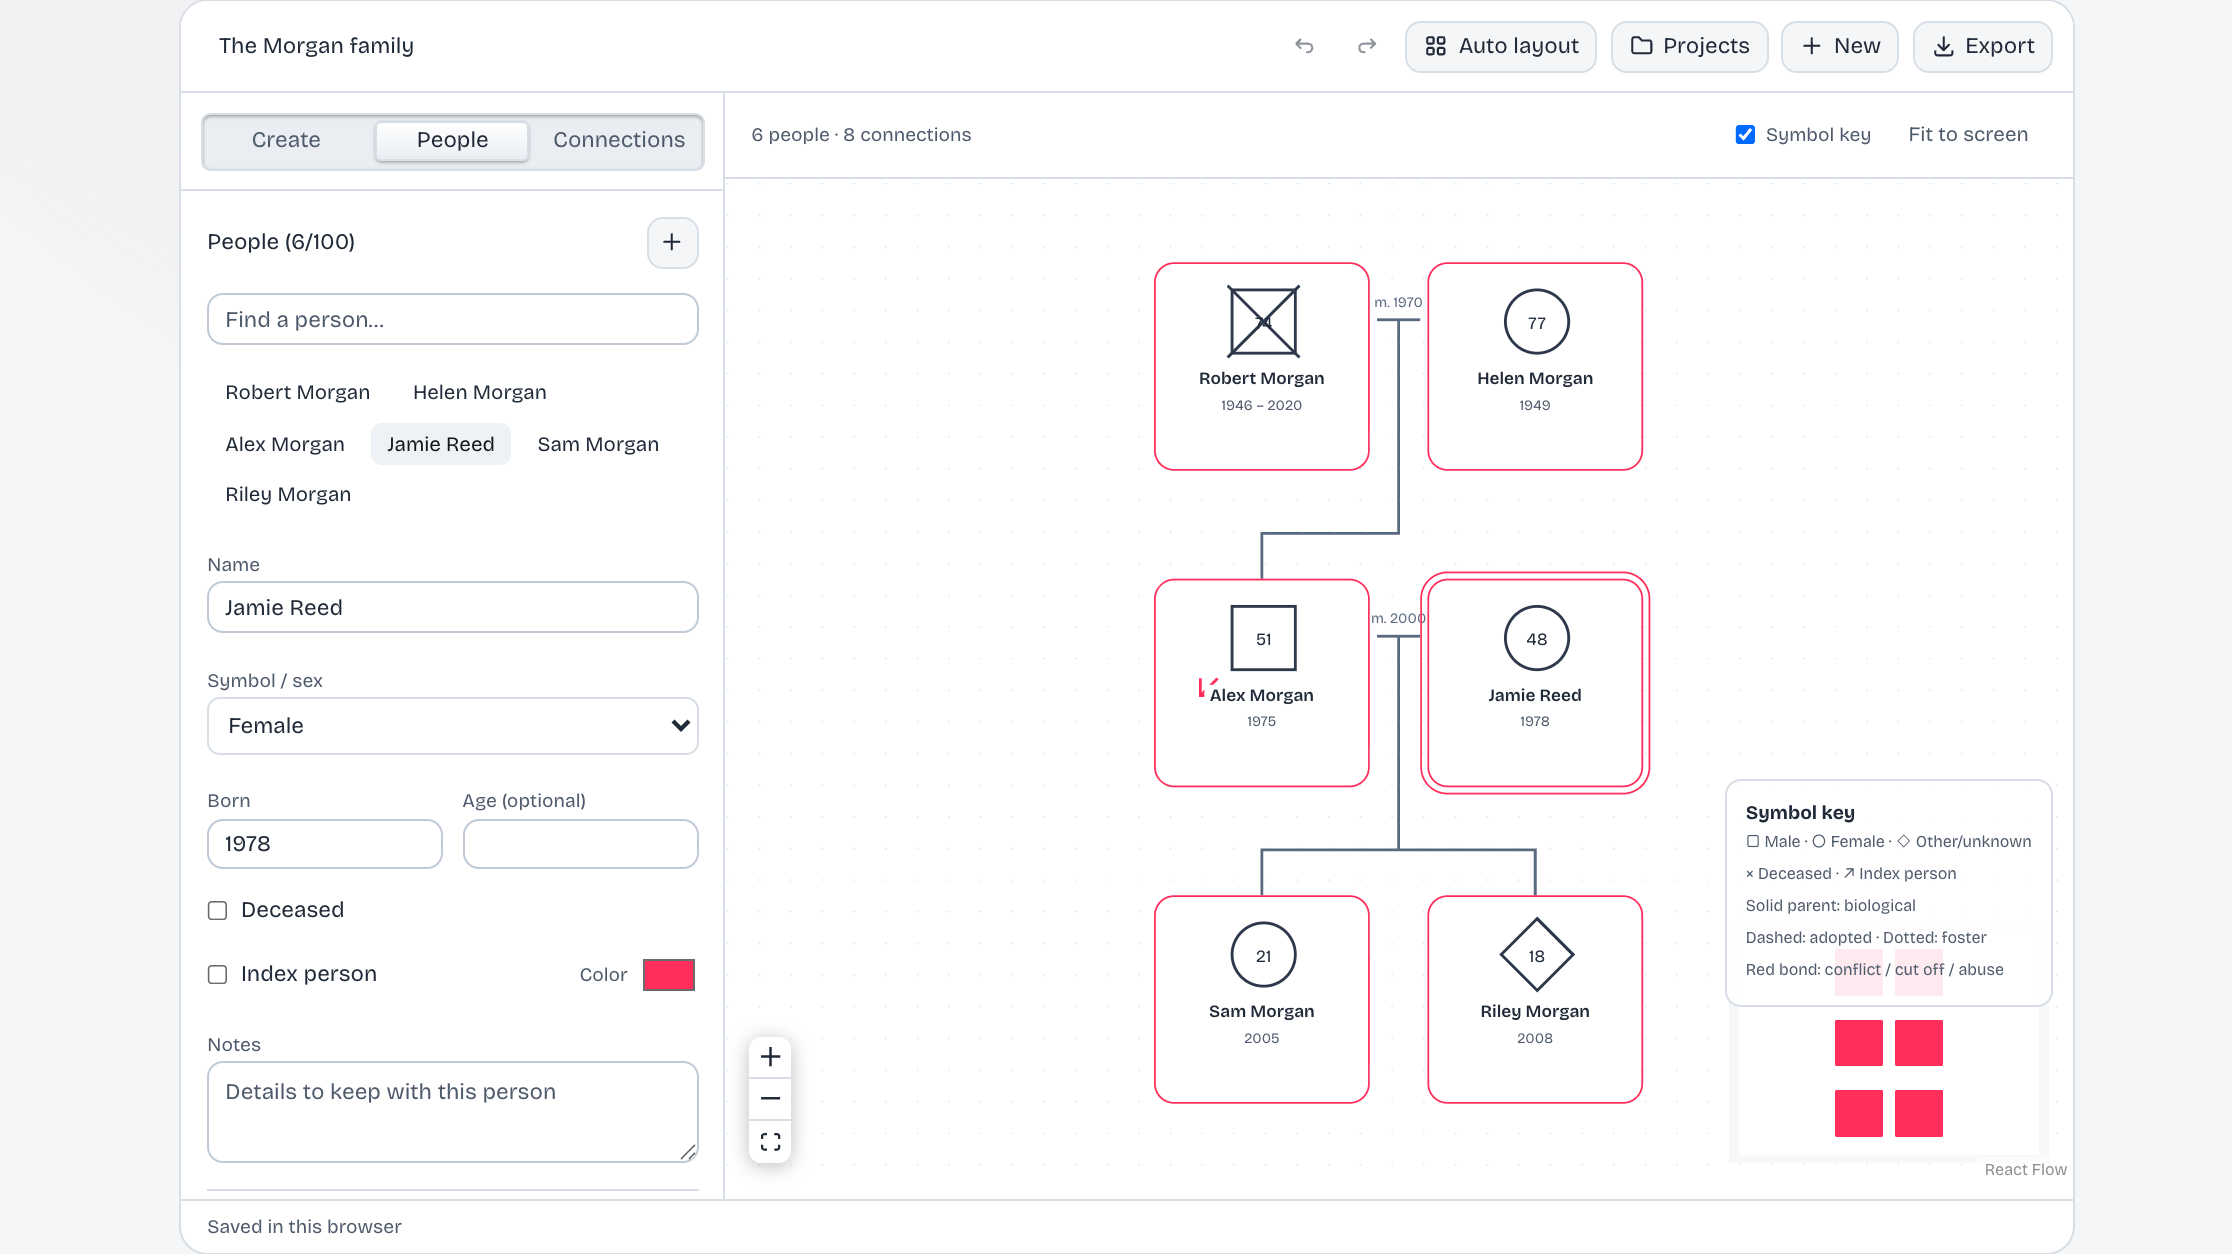
Task: Select Riley Morgan's diamond symbol node
Action: click(x=1536, y=955)
